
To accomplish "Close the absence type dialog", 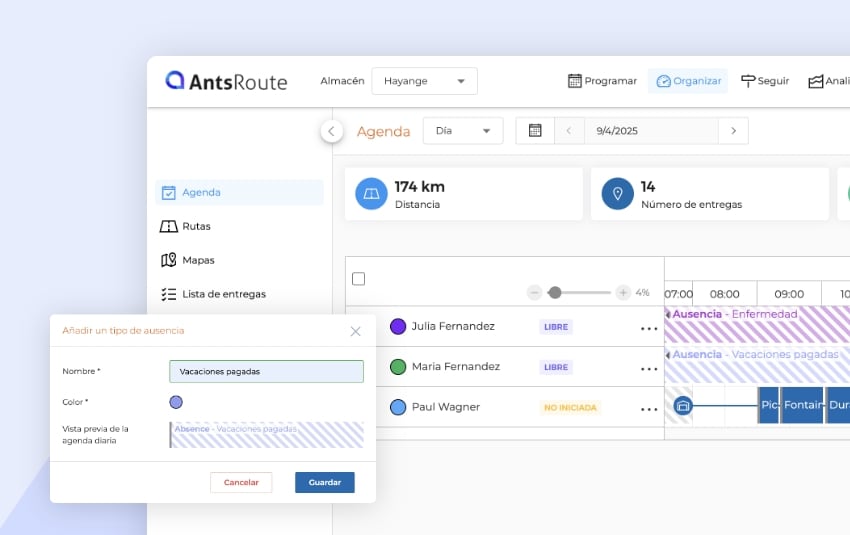I will 355,331.
